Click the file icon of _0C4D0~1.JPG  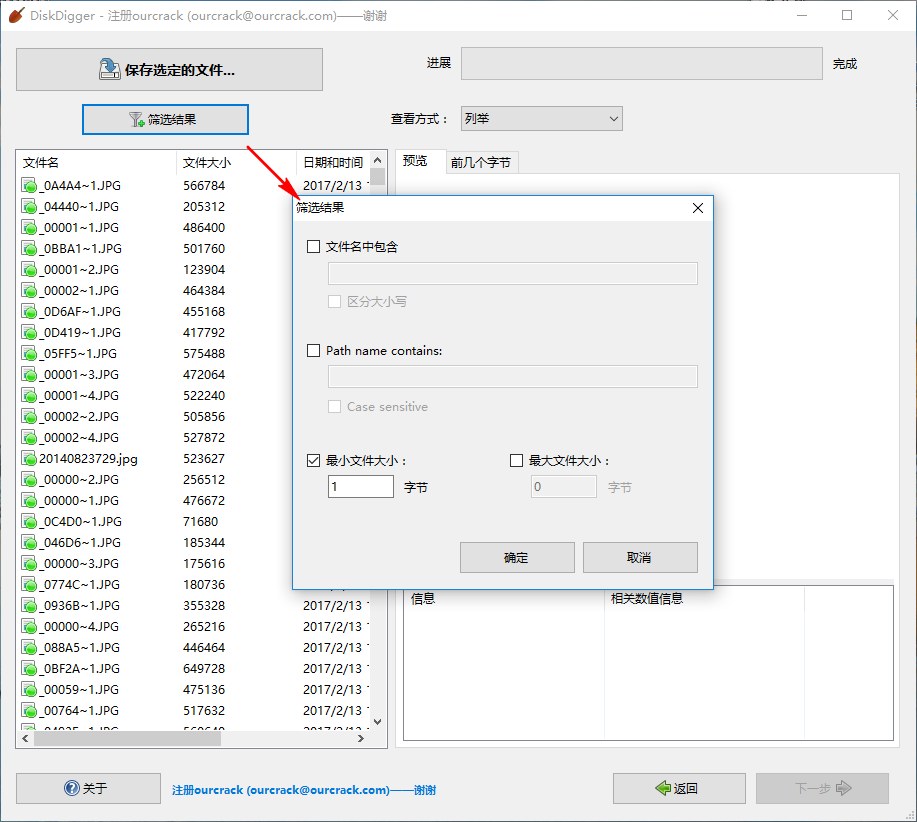(x=29, y=522)
